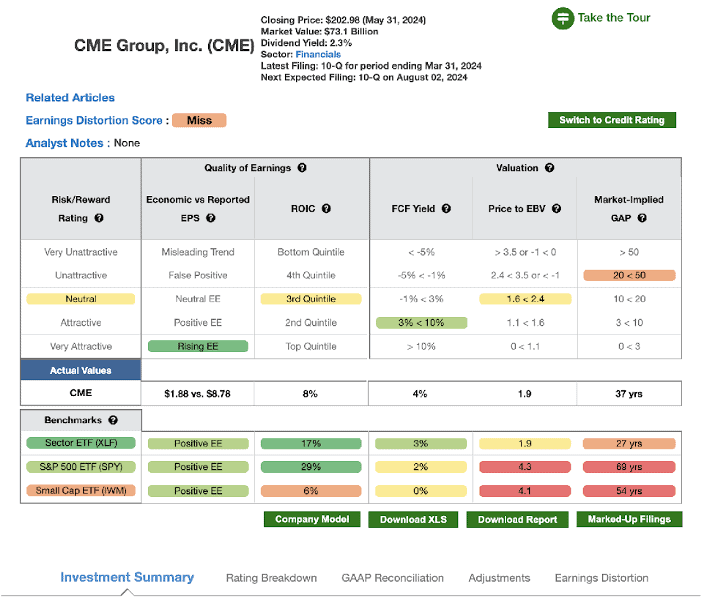Click the Sector ETF (XLF) benchmark label
Image resolution: width=720 pixels, height=606 pixels.
tap(81, 443)
